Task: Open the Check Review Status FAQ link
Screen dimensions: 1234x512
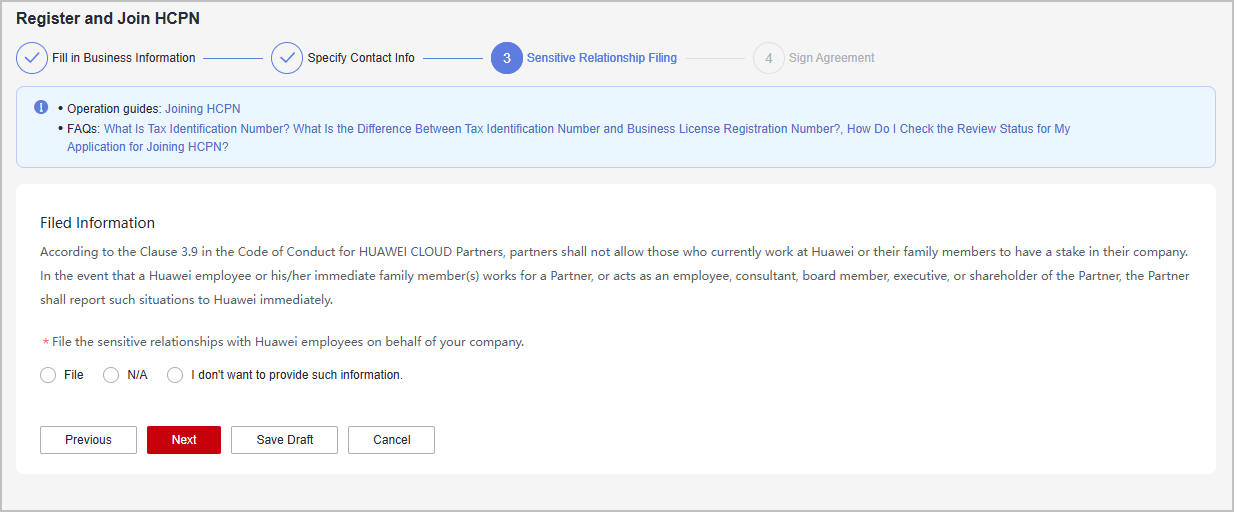Action: point(958,129)
